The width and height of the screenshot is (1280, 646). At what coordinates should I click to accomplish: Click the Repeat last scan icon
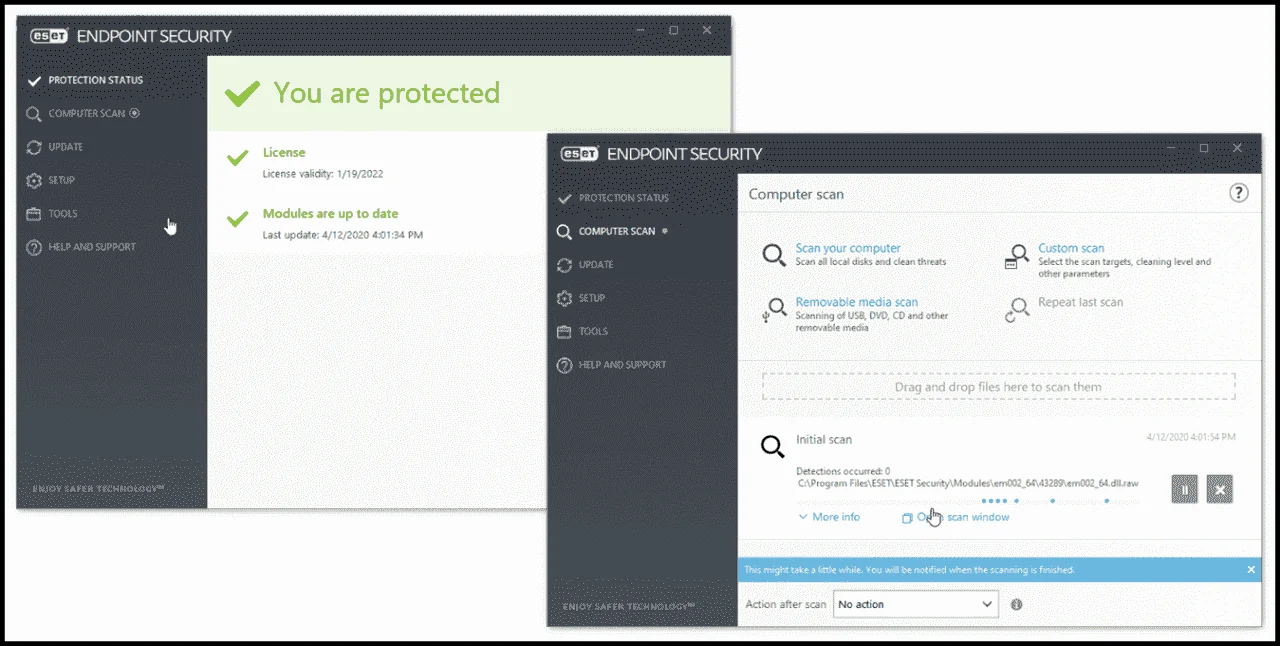(1017, 310)
